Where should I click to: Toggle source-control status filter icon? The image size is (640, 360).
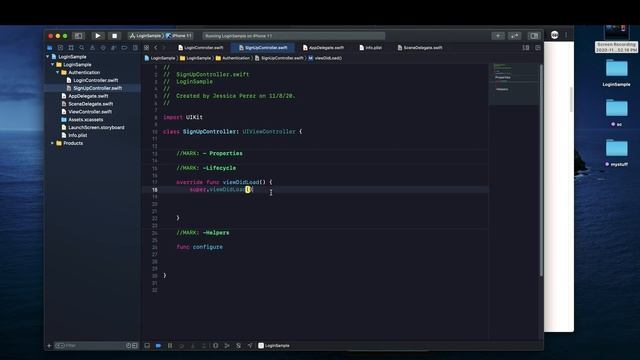pos(135,346)
